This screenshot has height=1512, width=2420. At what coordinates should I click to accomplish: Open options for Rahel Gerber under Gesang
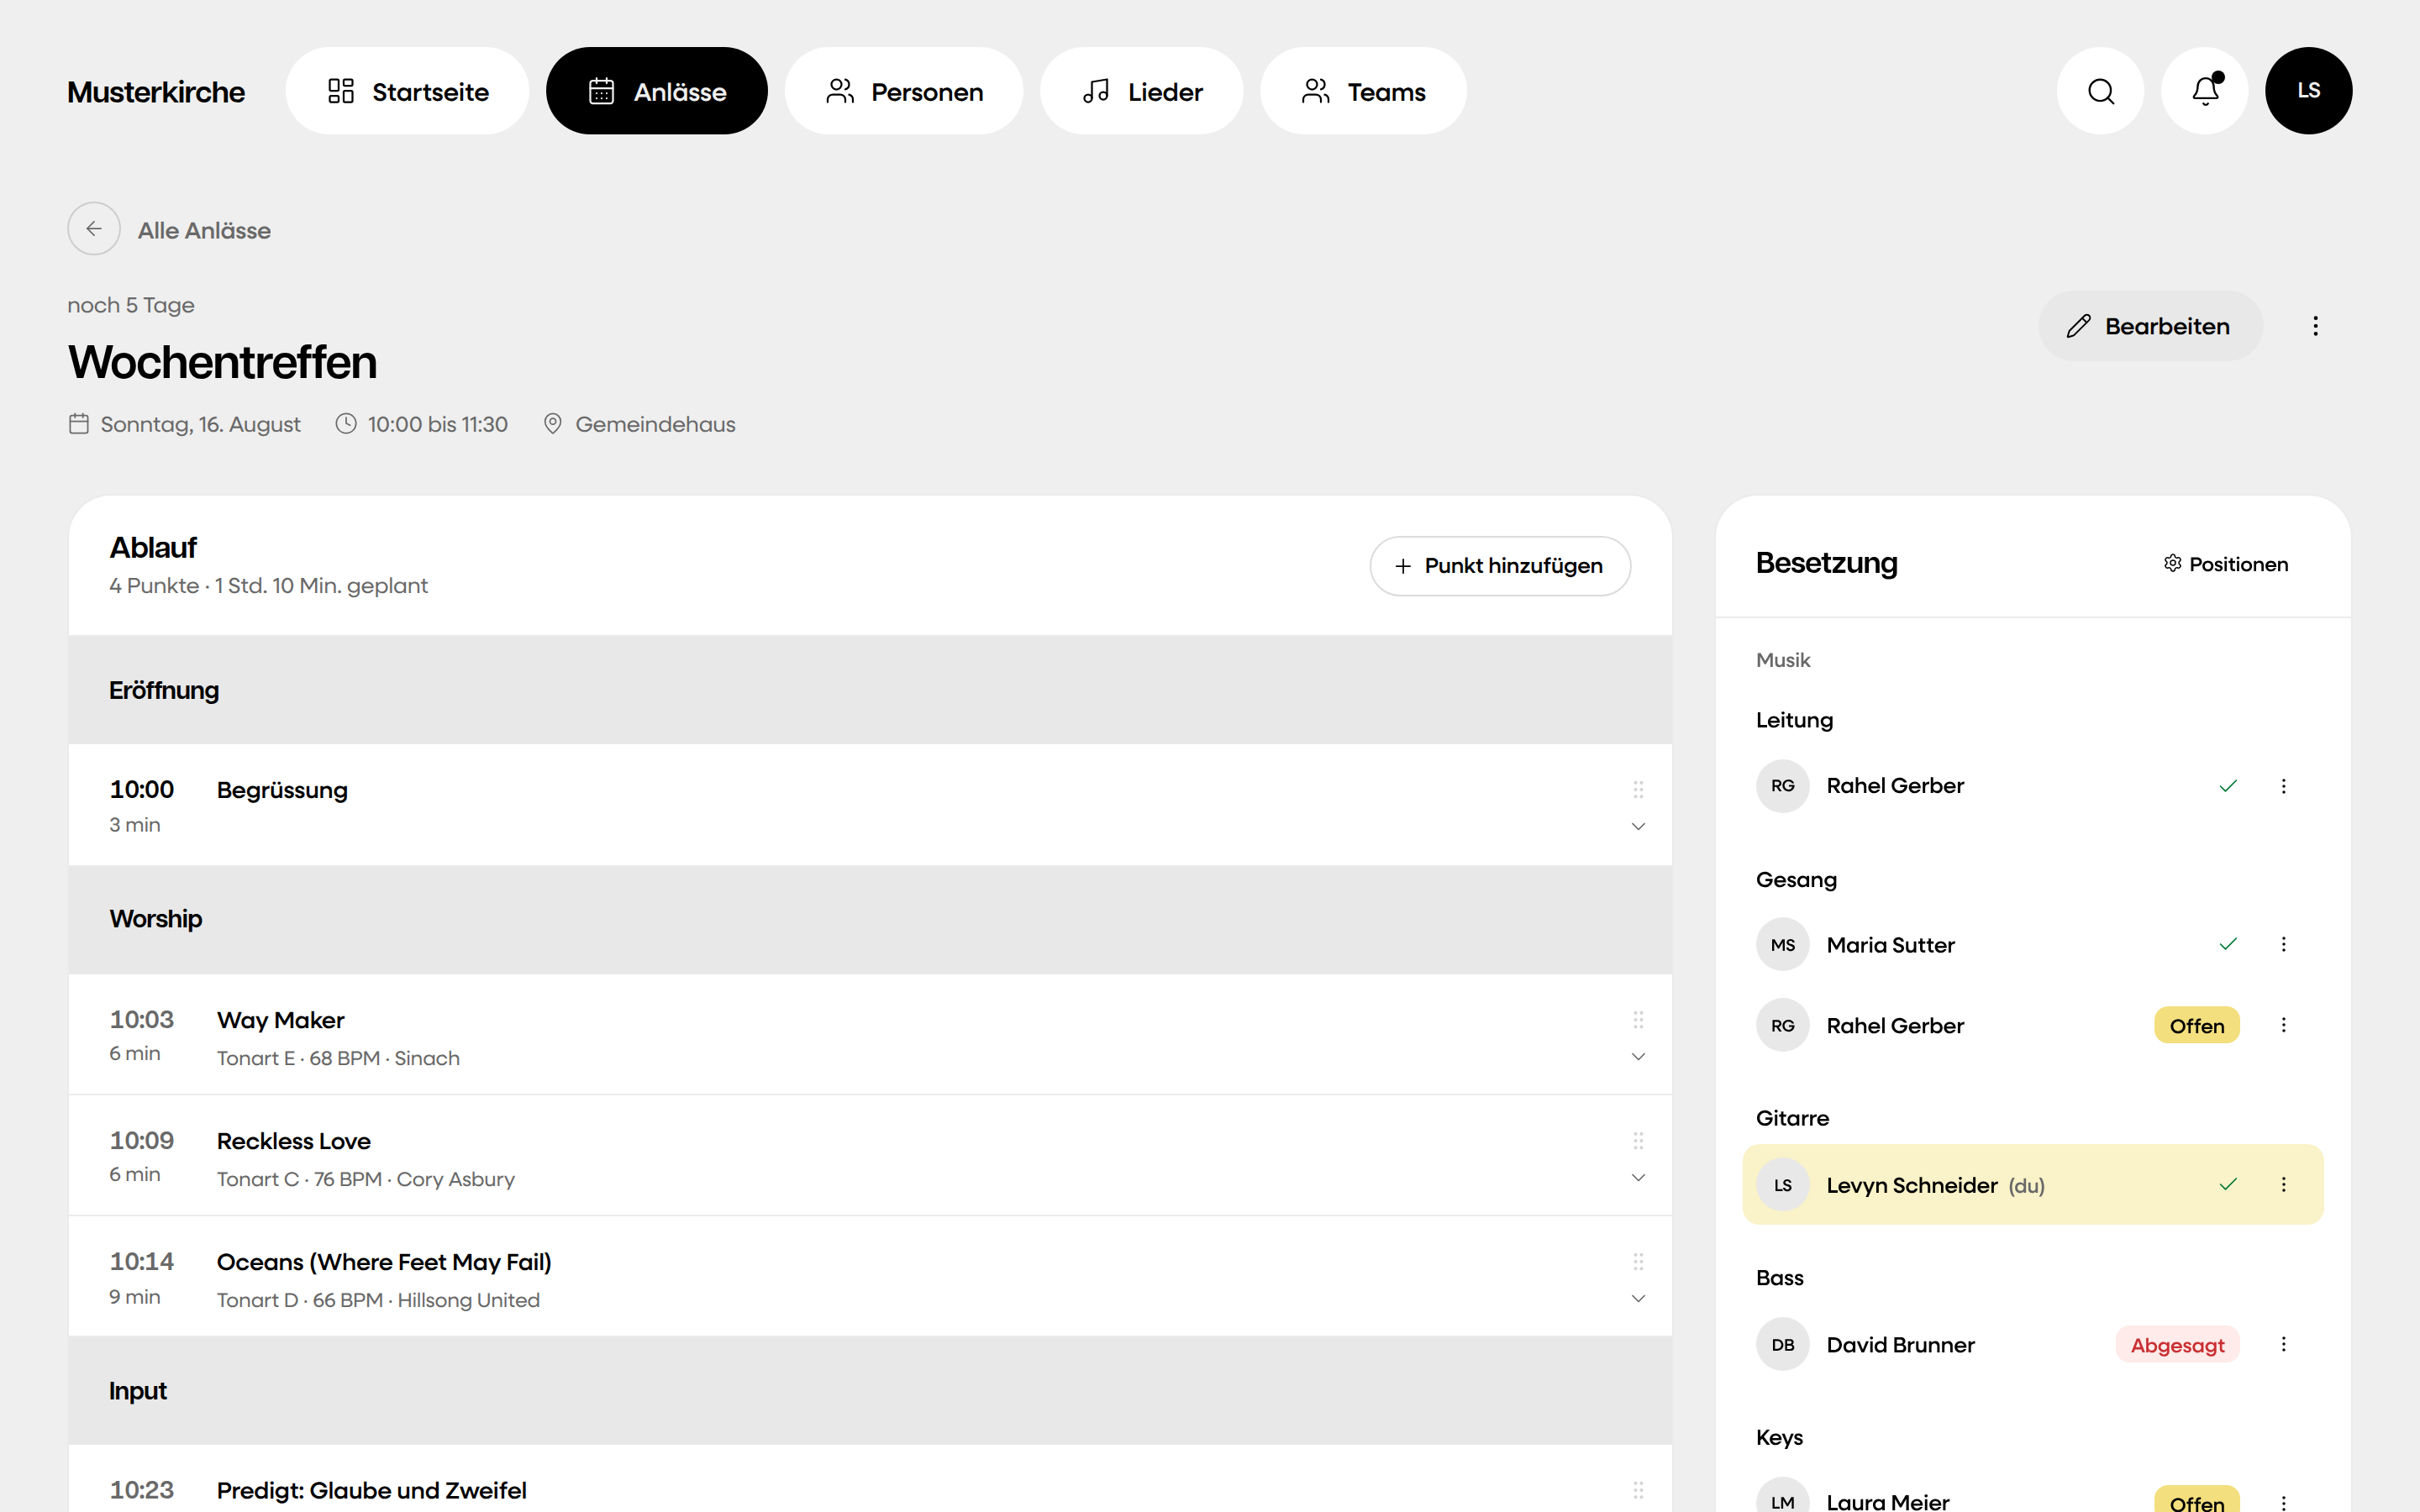coord(2283,1025)
